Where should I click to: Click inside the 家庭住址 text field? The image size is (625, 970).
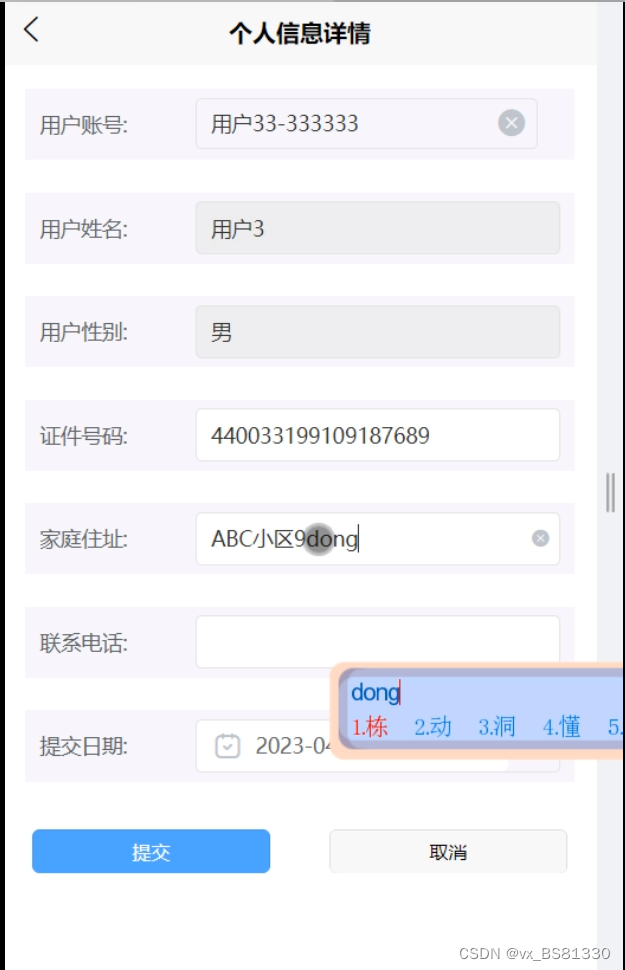pos(377,538)
